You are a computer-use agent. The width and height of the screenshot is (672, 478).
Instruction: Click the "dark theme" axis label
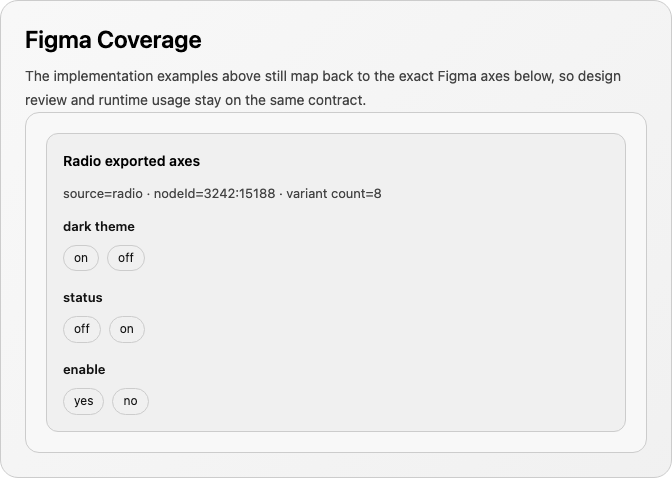(x=99, y=226)
